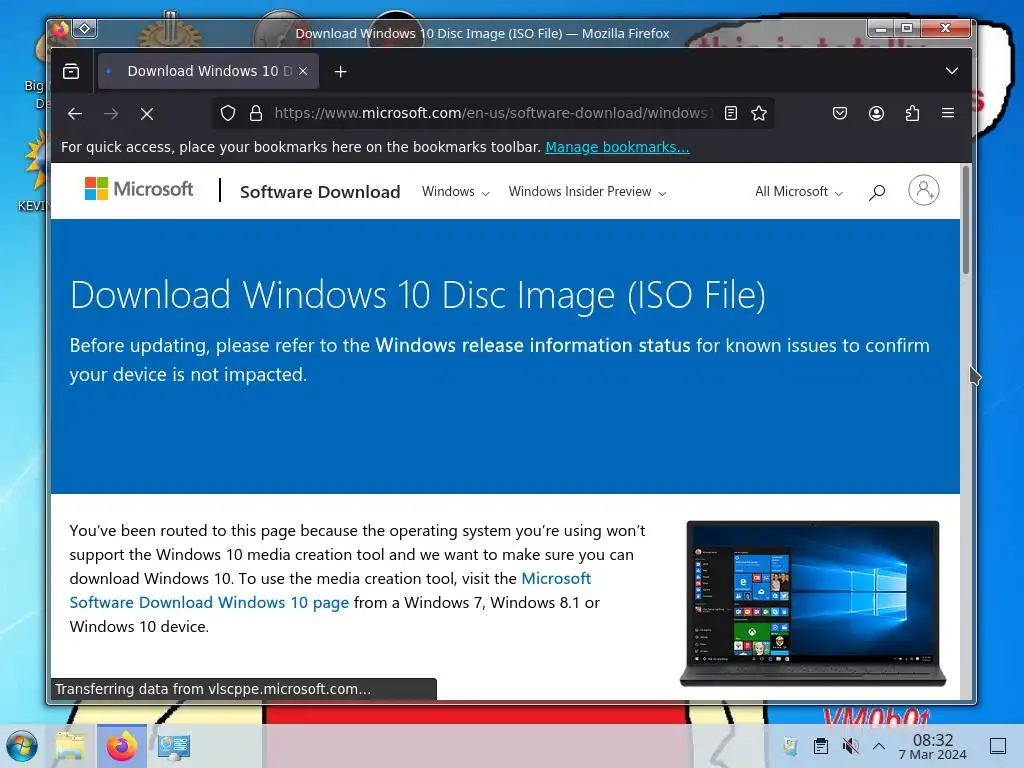This screenshot has width=1024, height=768.
Task: Click the URL address bar
Action: tap(493, 114)
